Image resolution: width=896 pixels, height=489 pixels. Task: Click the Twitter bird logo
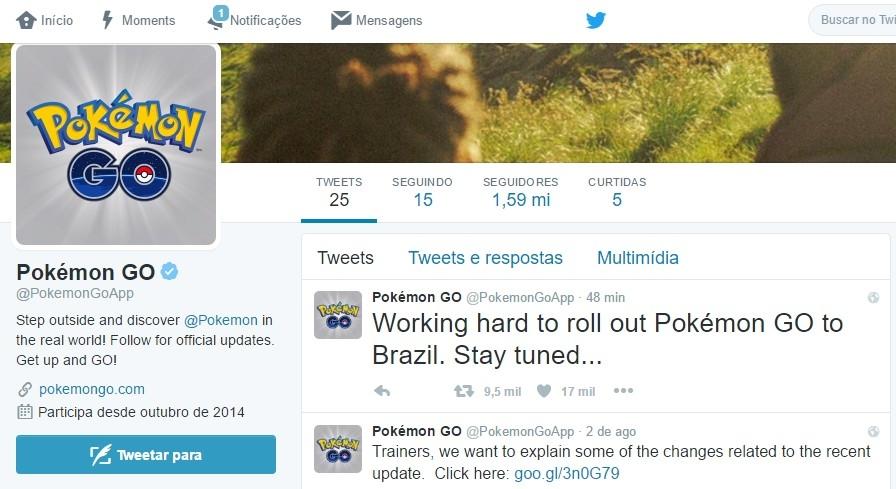[x=595, y=20]
